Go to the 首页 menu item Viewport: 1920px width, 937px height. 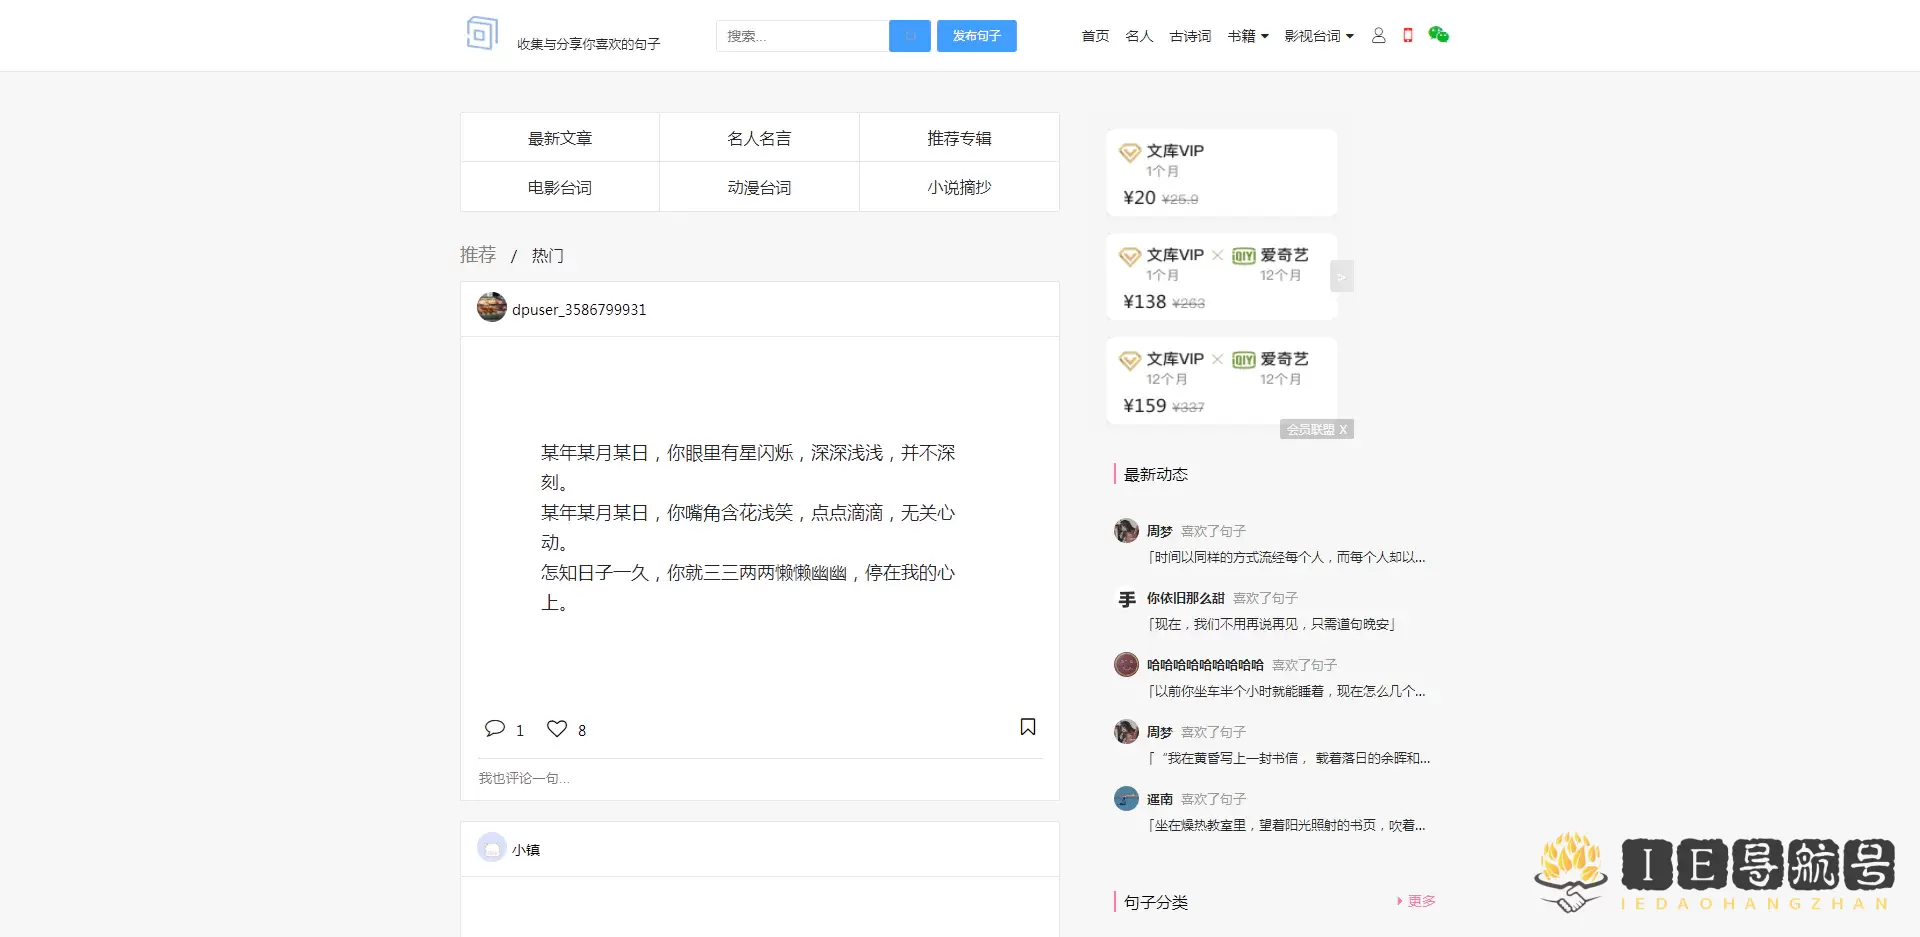point(1094,36)
